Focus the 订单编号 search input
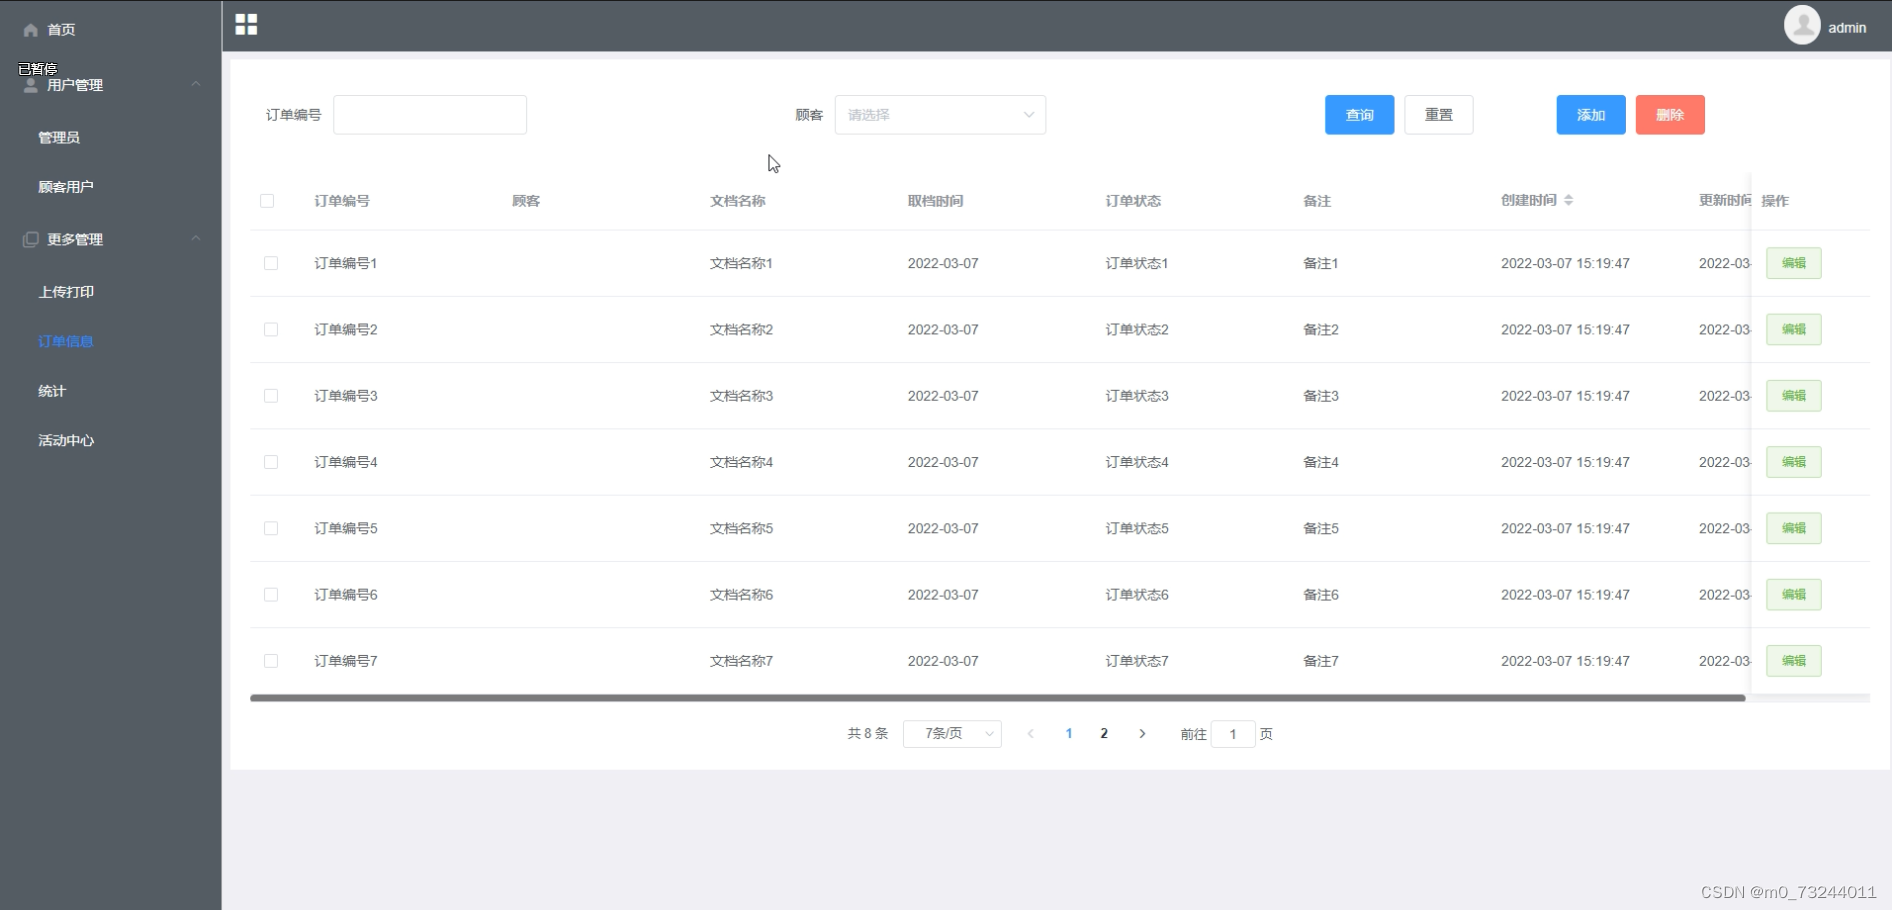 pyautogui.click(x=430, y=115)
